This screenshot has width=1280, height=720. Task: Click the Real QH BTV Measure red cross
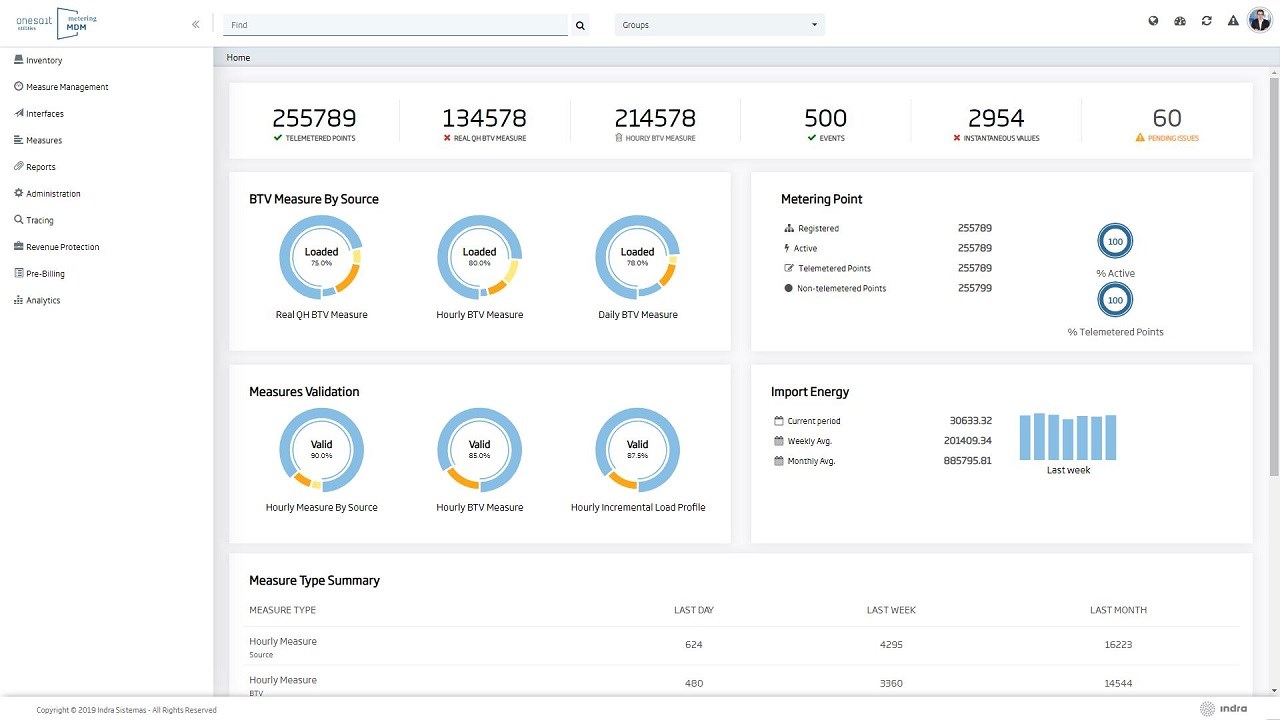(447, 138)
